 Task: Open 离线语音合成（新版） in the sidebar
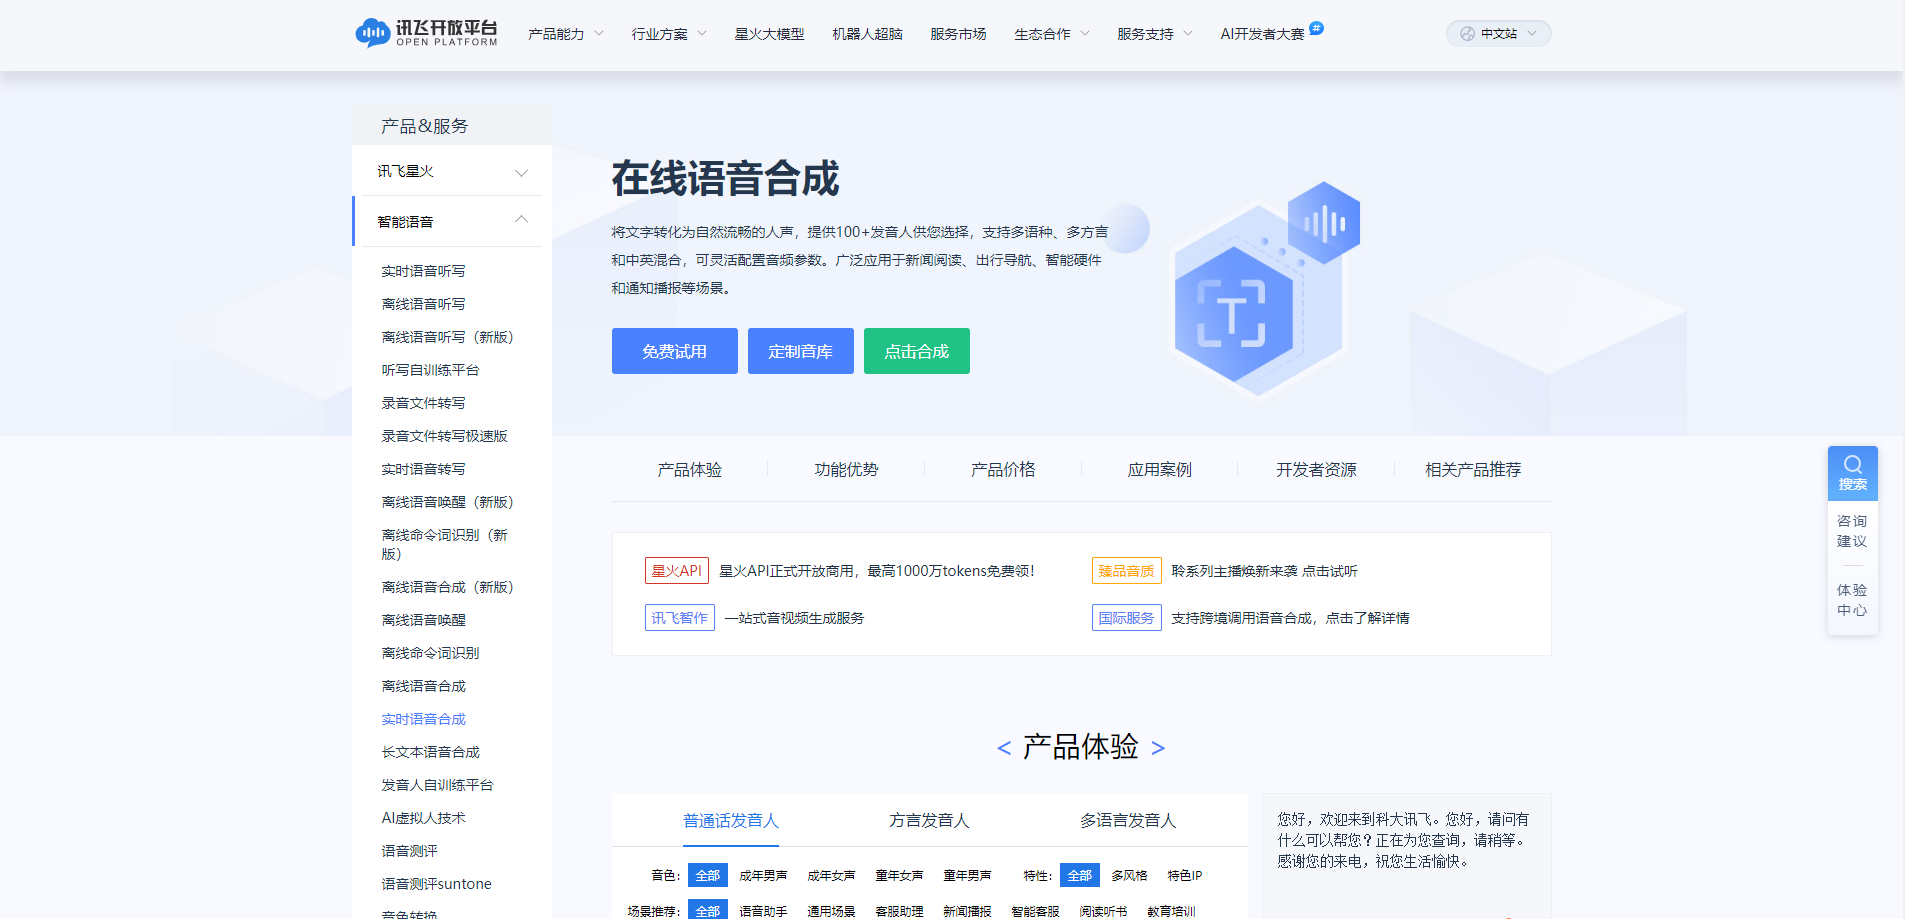(447, 587)
